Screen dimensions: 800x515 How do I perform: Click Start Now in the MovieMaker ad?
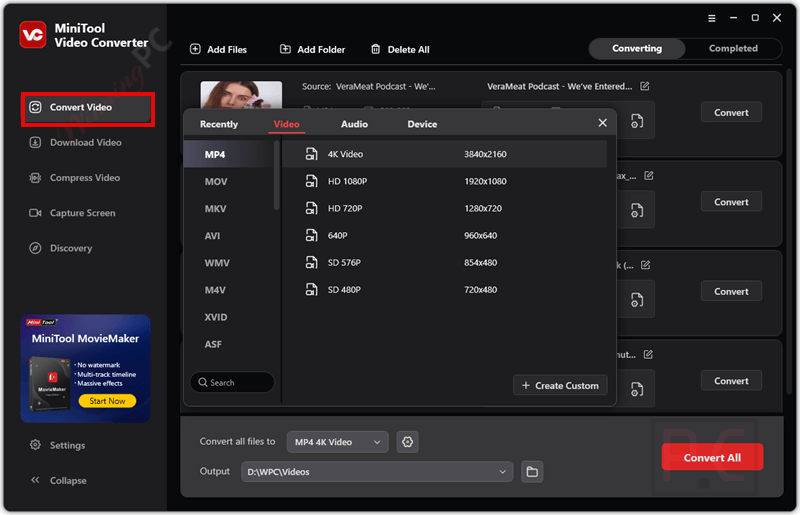coord(107,401)
